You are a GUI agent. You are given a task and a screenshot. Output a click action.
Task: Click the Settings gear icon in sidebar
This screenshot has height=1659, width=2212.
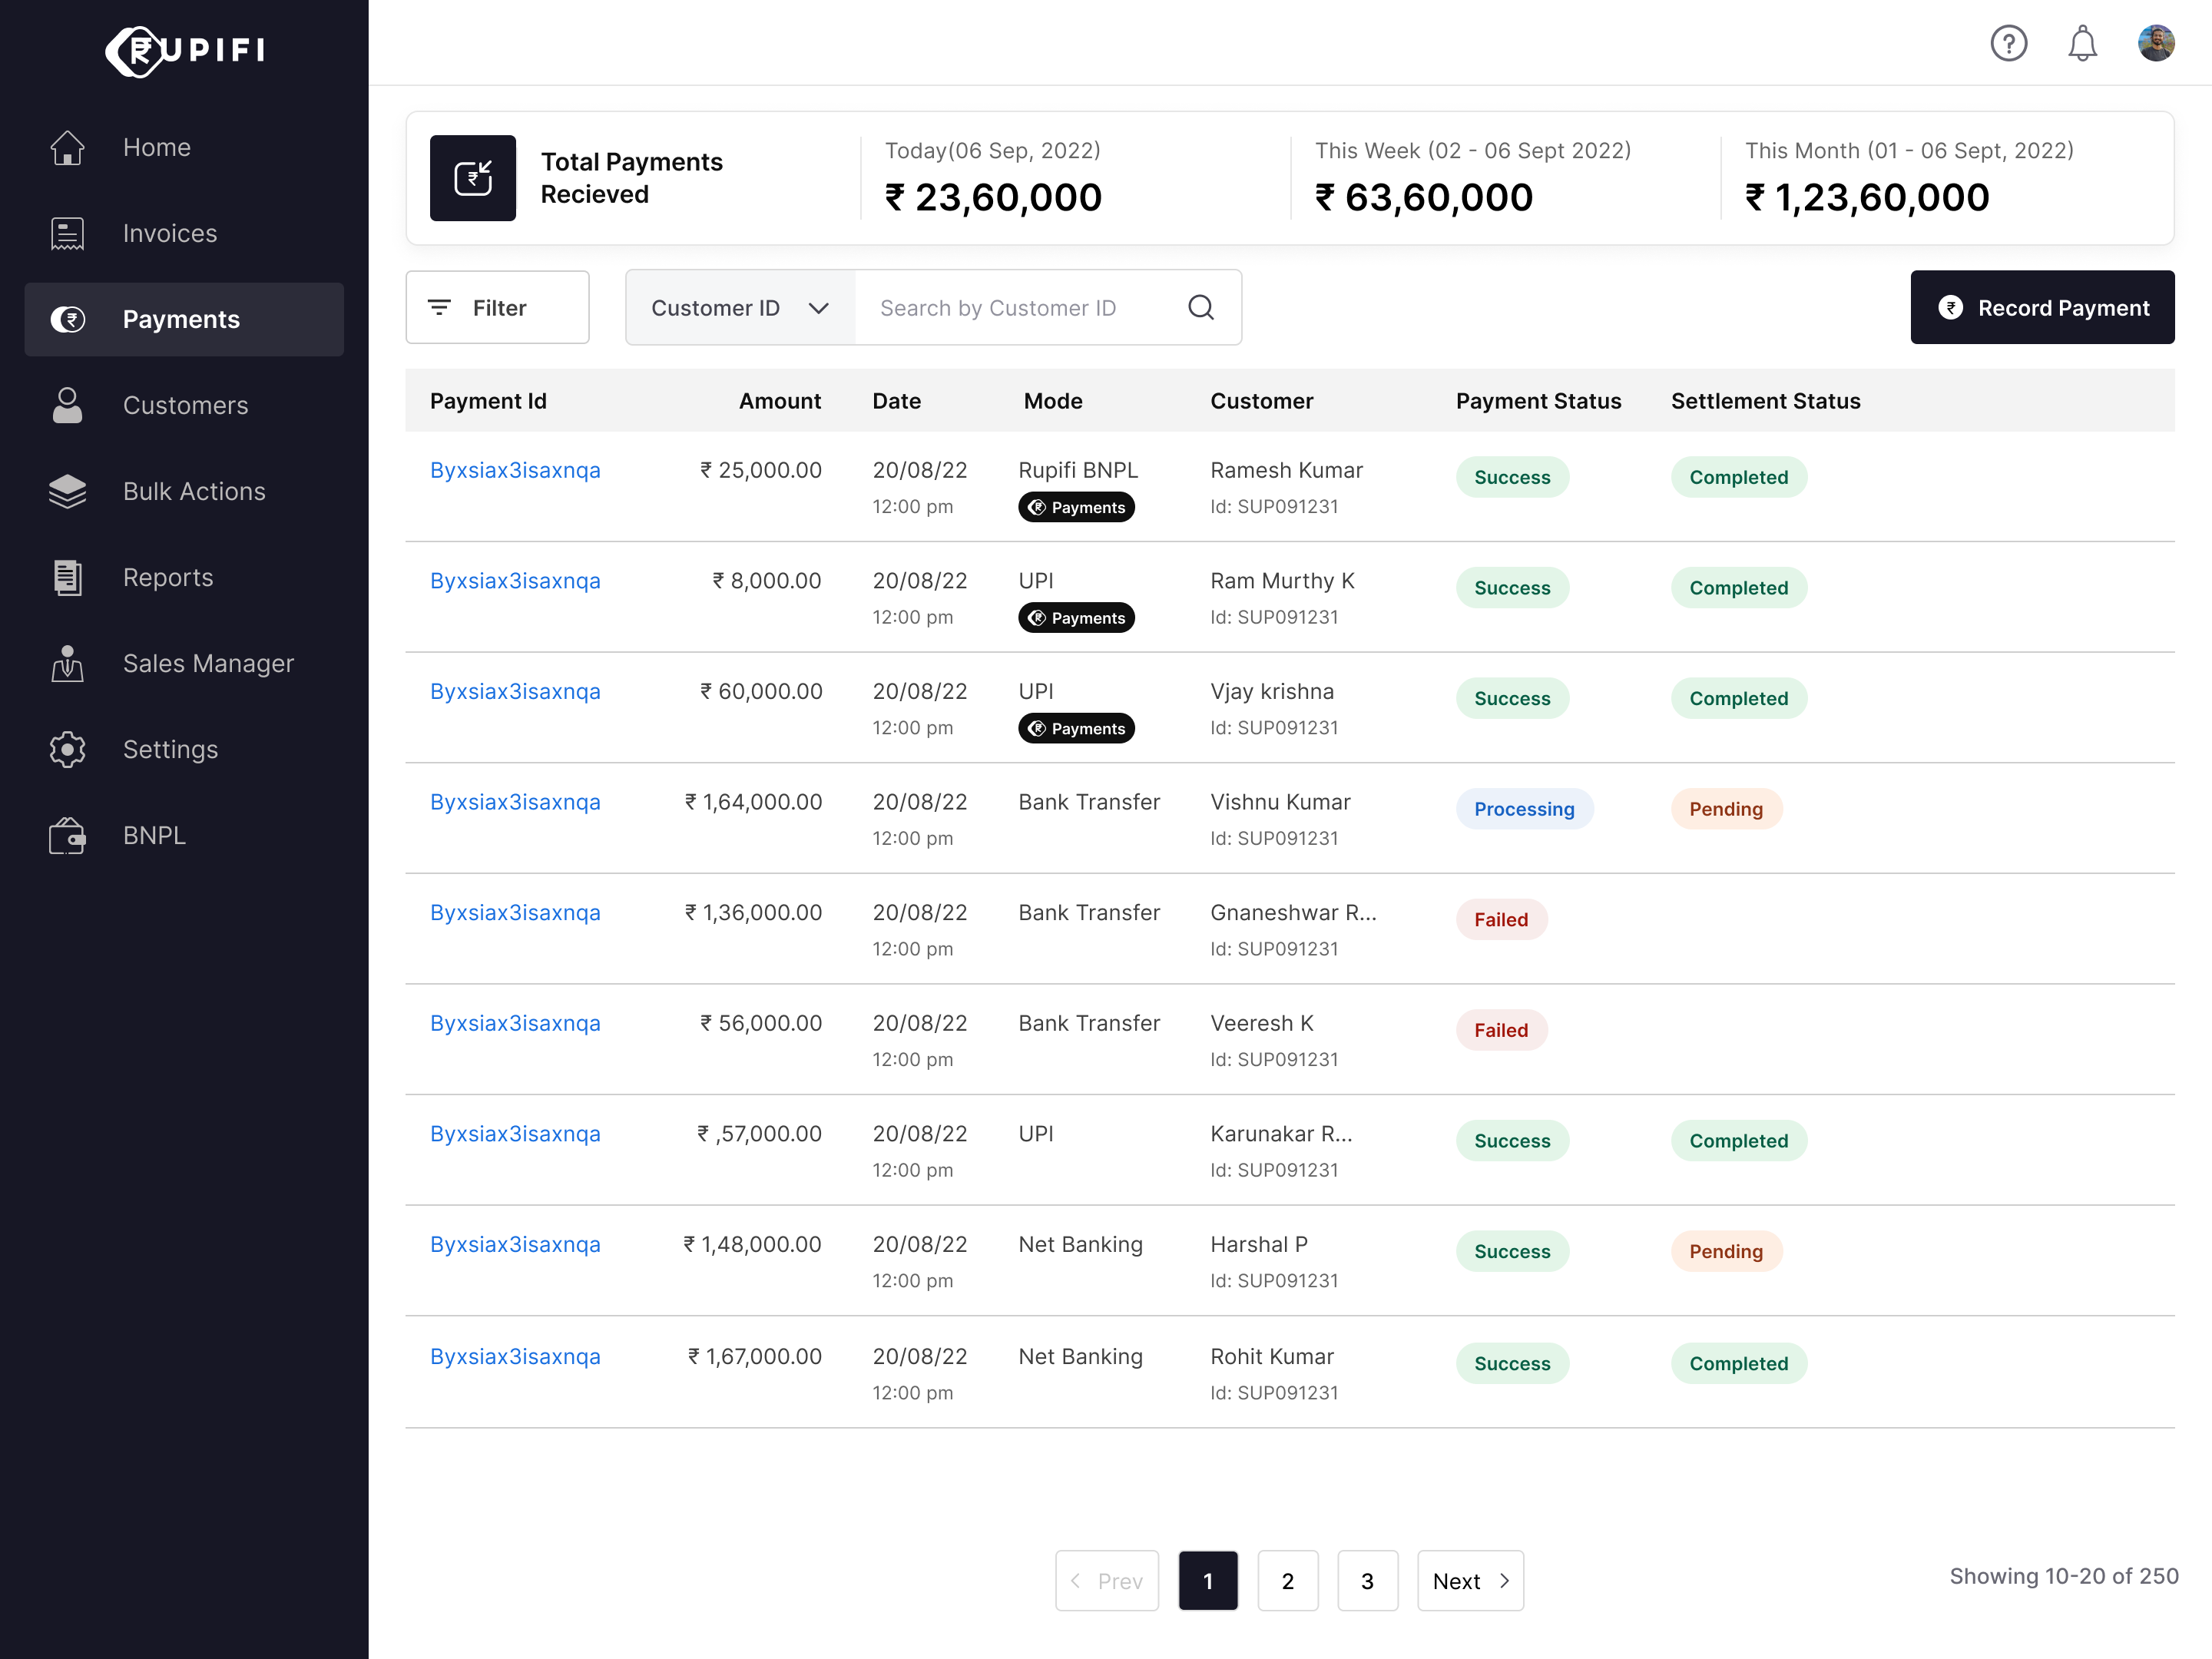(67, 749)
